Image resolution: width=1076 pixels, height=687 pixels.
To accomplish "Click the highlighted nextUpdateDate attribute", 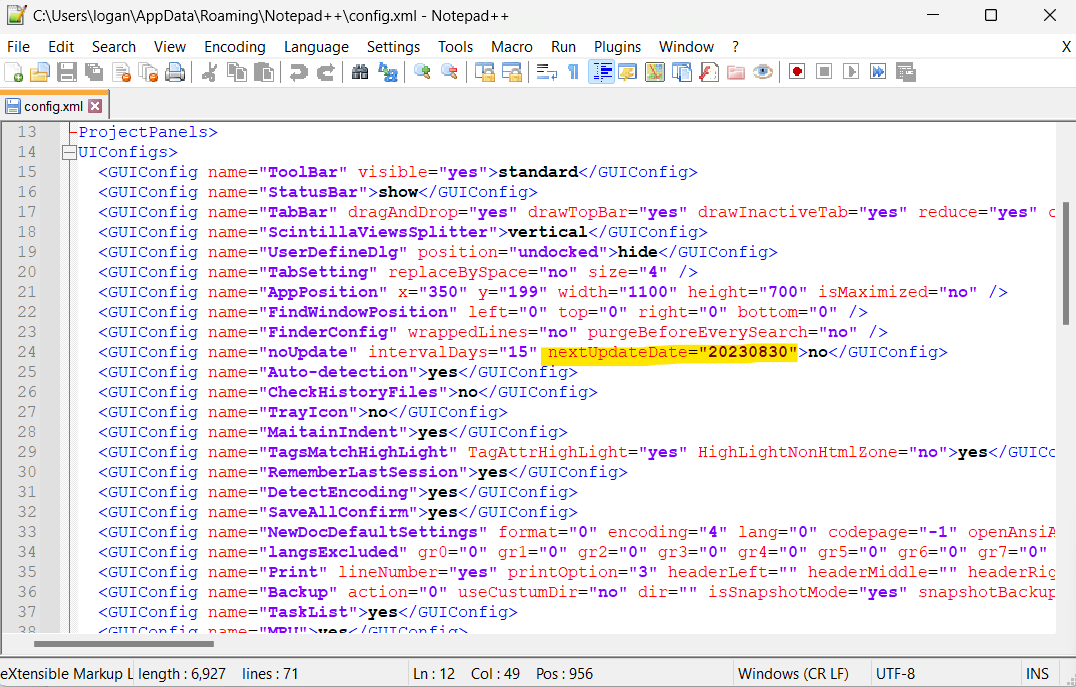I will pos(672,352).
